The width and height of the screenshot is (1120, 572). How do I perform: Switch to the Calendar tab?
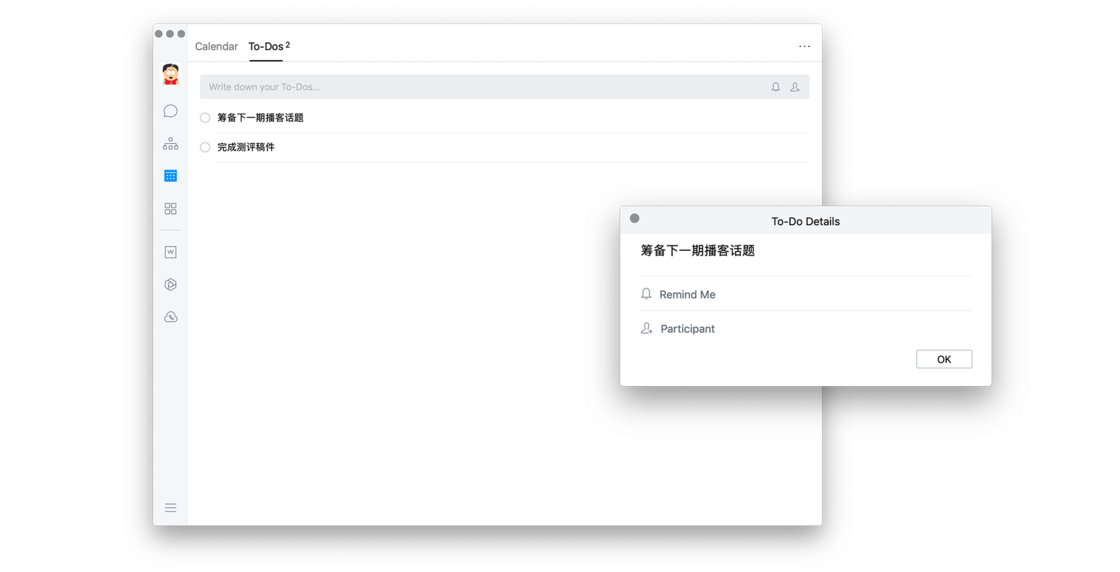coord(216,46)
